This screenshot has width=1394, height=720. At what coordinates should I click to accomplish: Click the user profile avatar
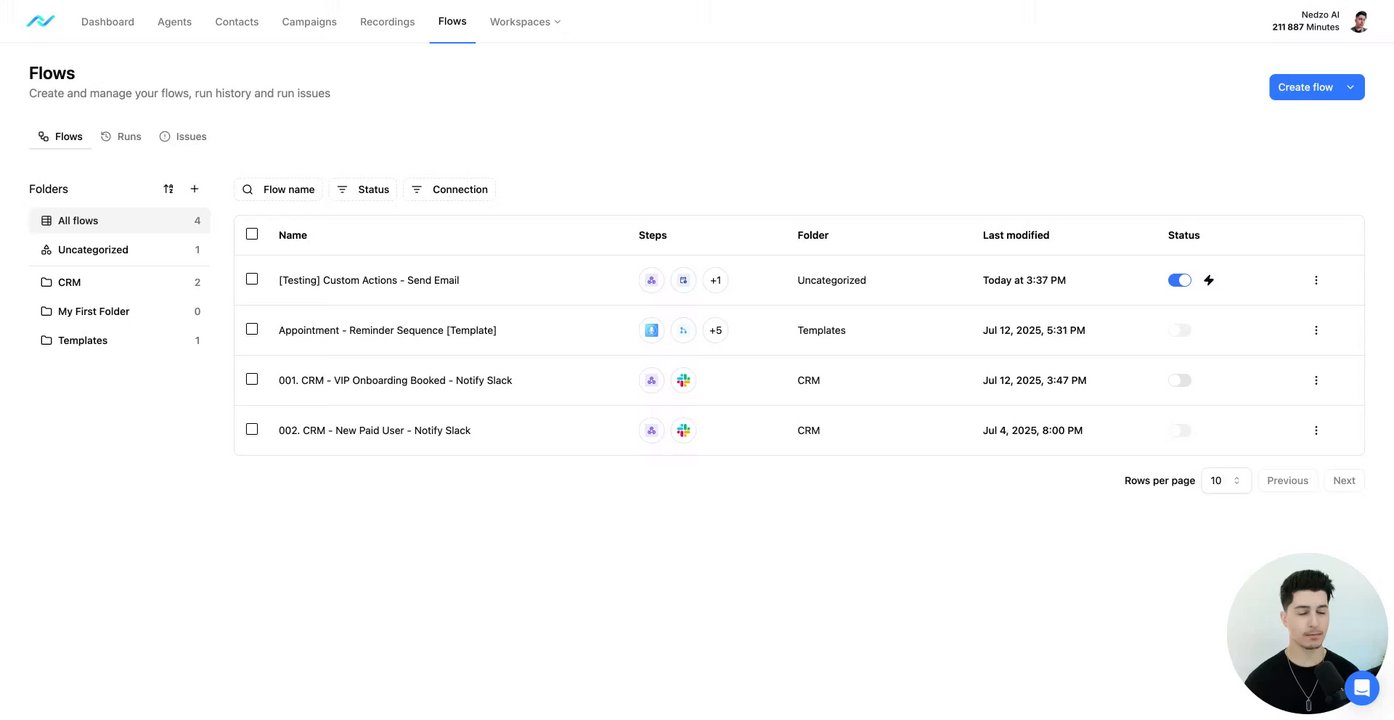coord(1358,21)
